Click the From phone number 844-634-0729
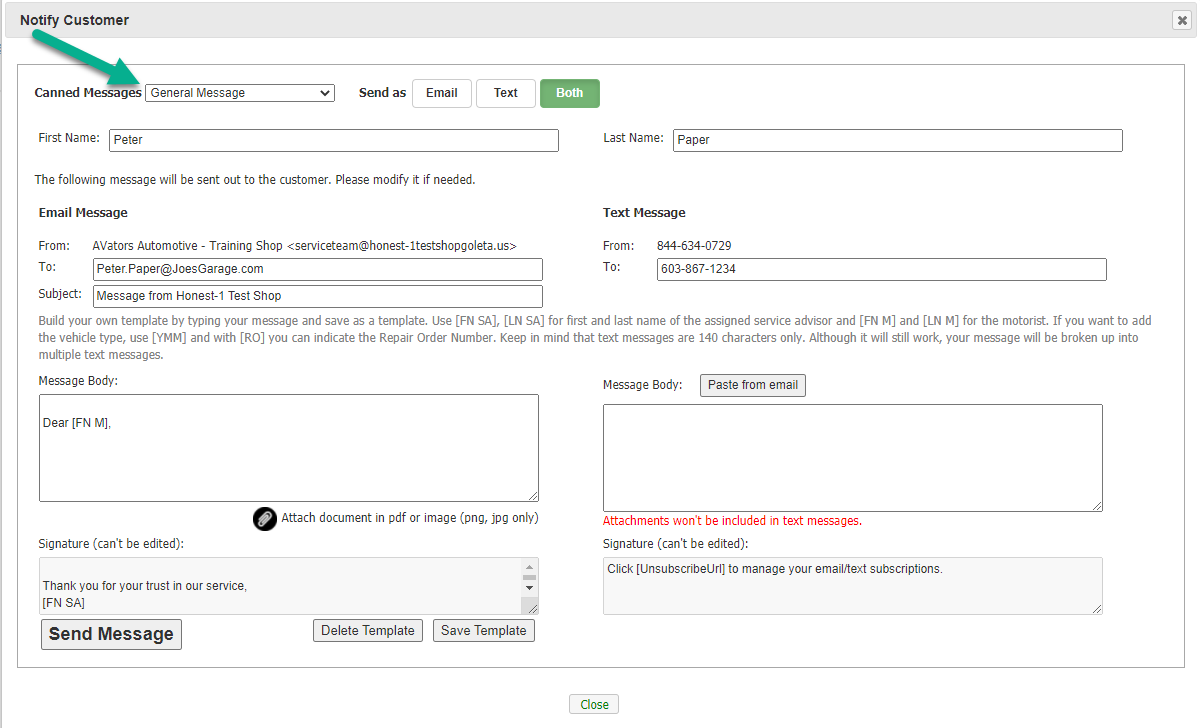 (x=693, y=246)
